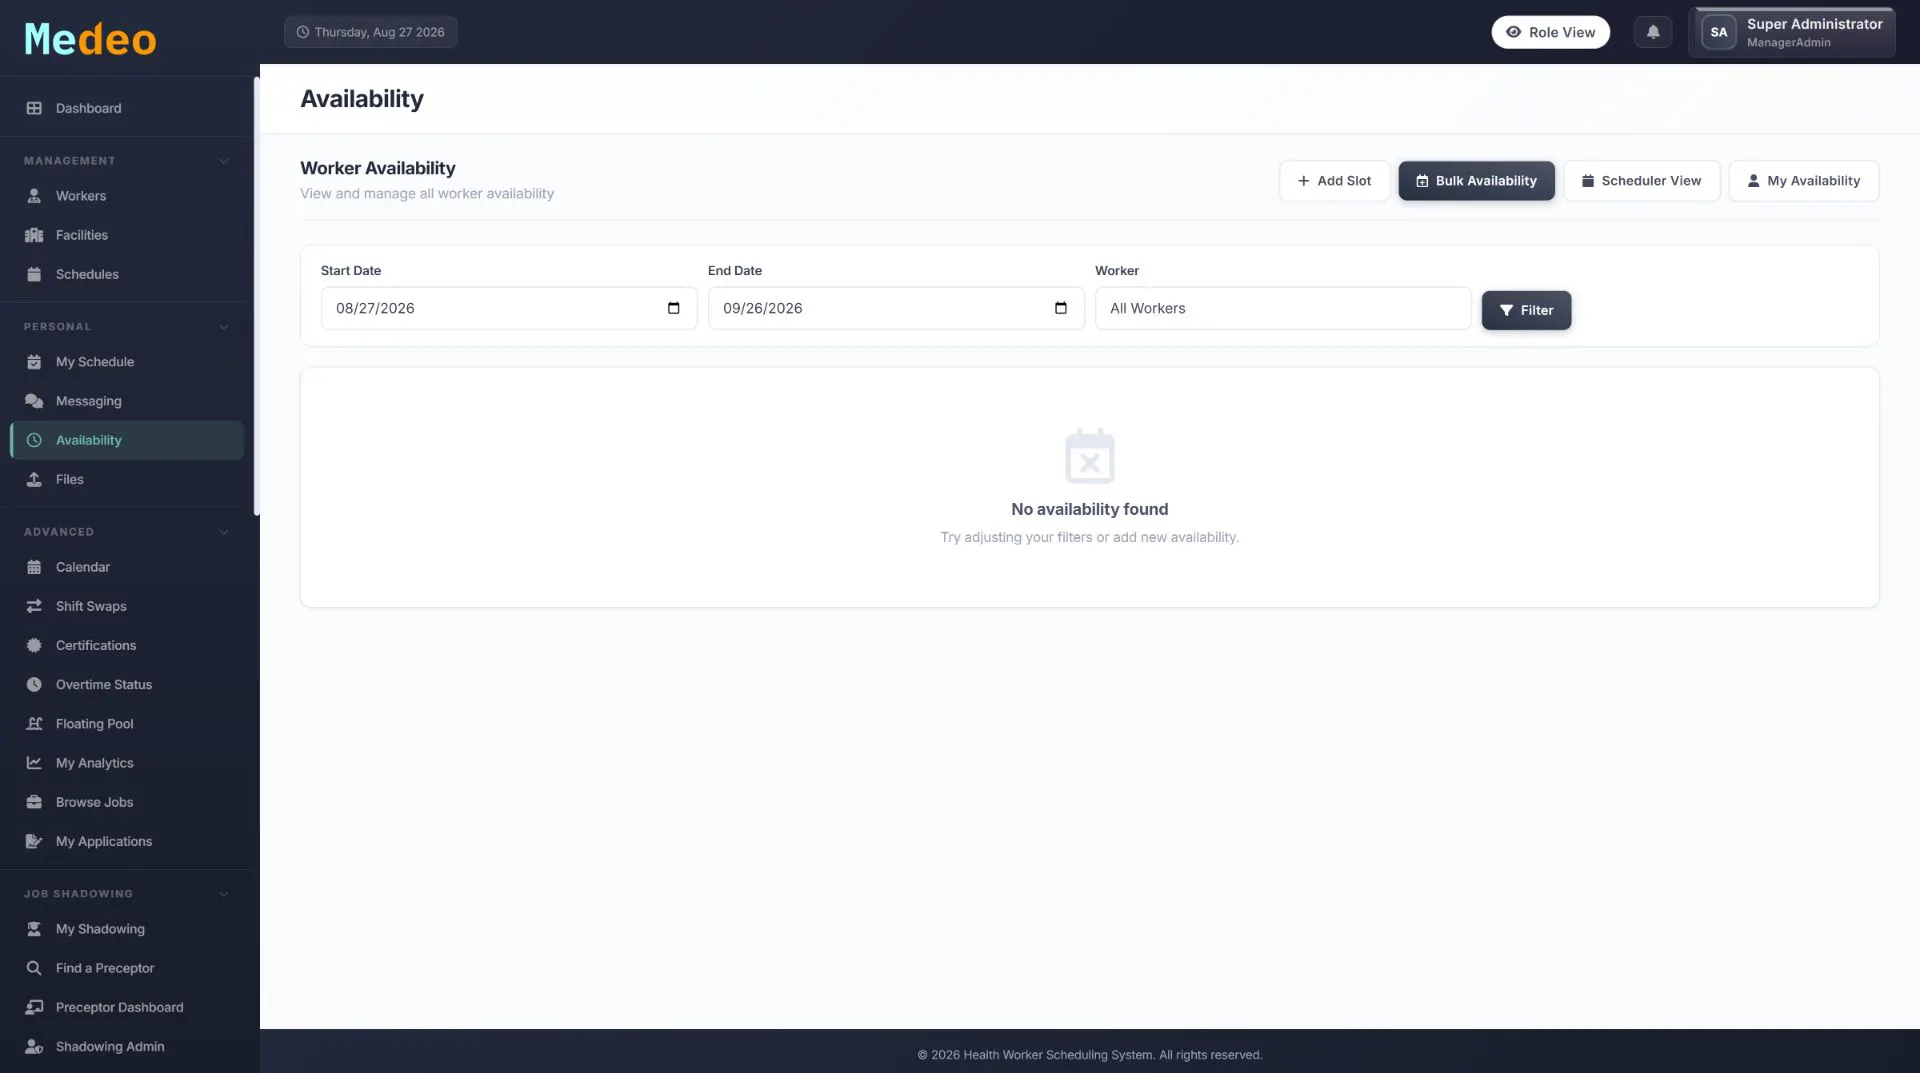Image resolution: width=1920 pixels, height=1073 pixels.
Task: Click the Browse Jobs briefcase icon
Action: [34, 802]
